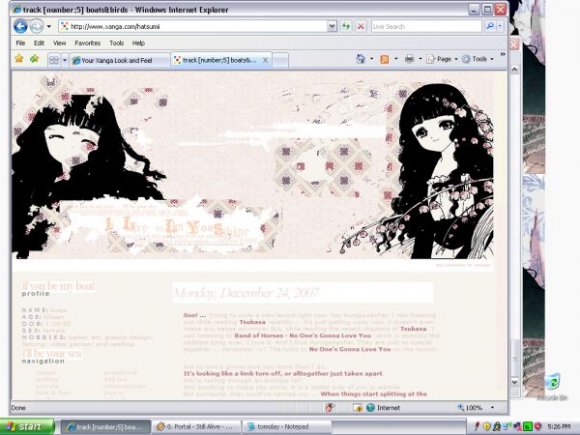The height and width of the screenshot is (435, 580).
Task: Click the left-most system tray icon
Action: point(478,427)
